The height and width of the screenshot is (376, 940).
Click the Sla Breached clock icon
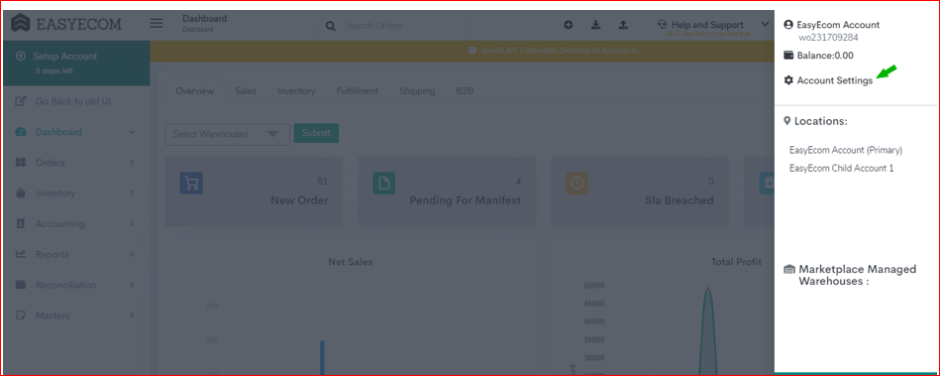click(577, 183)
